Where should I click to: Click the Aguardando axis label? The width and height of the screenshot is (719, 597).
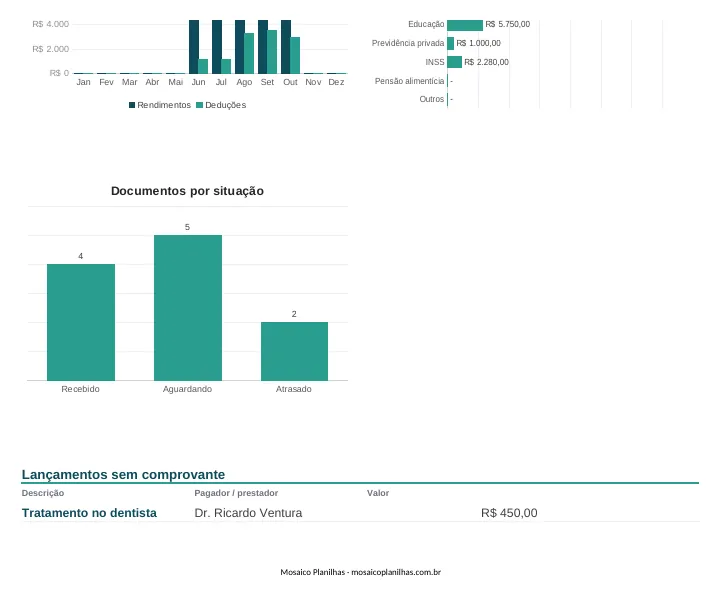(x=187, y=389)
